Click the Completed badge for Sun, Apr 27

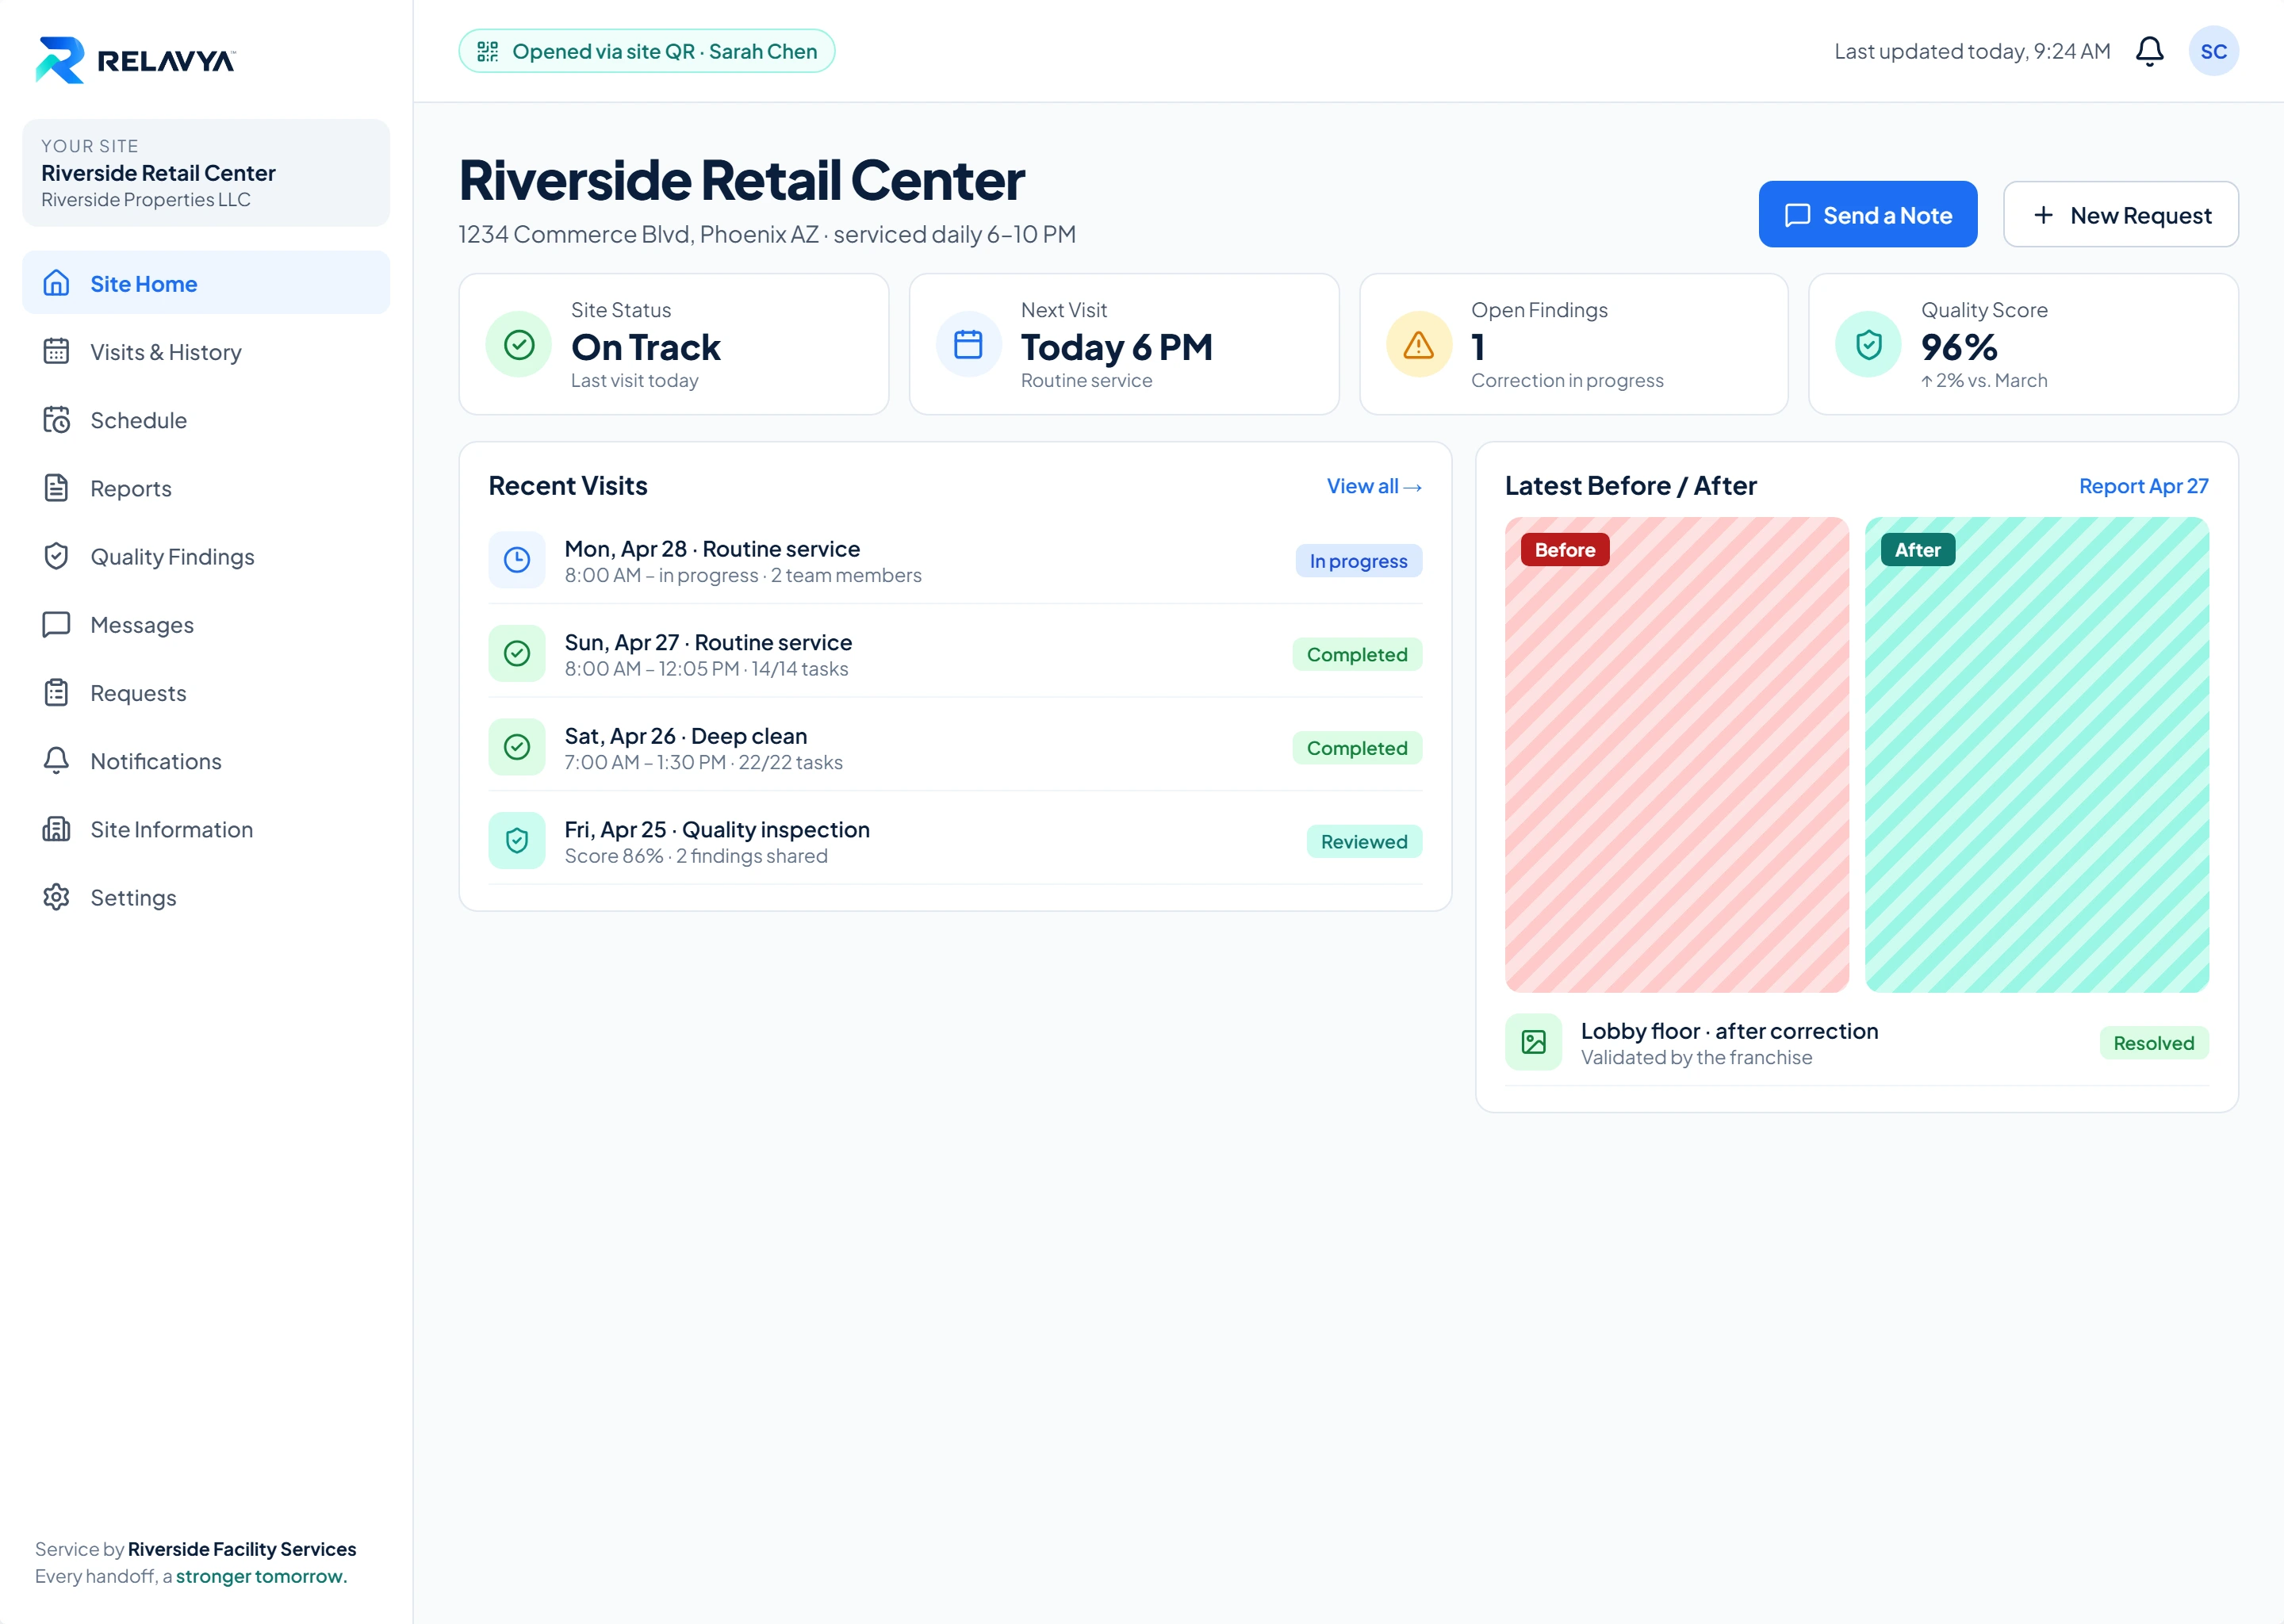[1357, 655]
